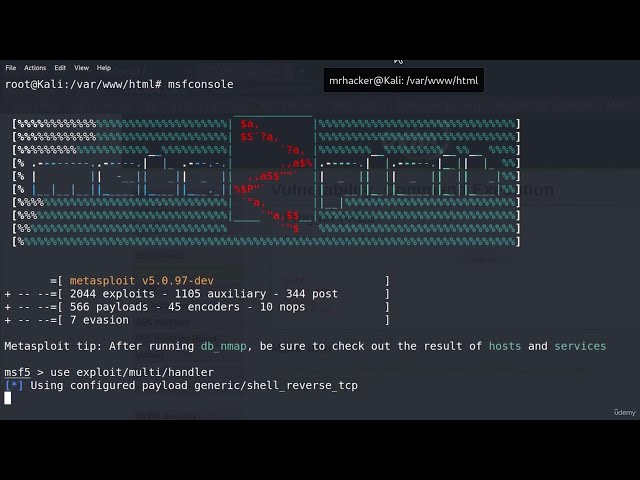Open the View menu
The image size is (640, 480).
click(81, 68)
